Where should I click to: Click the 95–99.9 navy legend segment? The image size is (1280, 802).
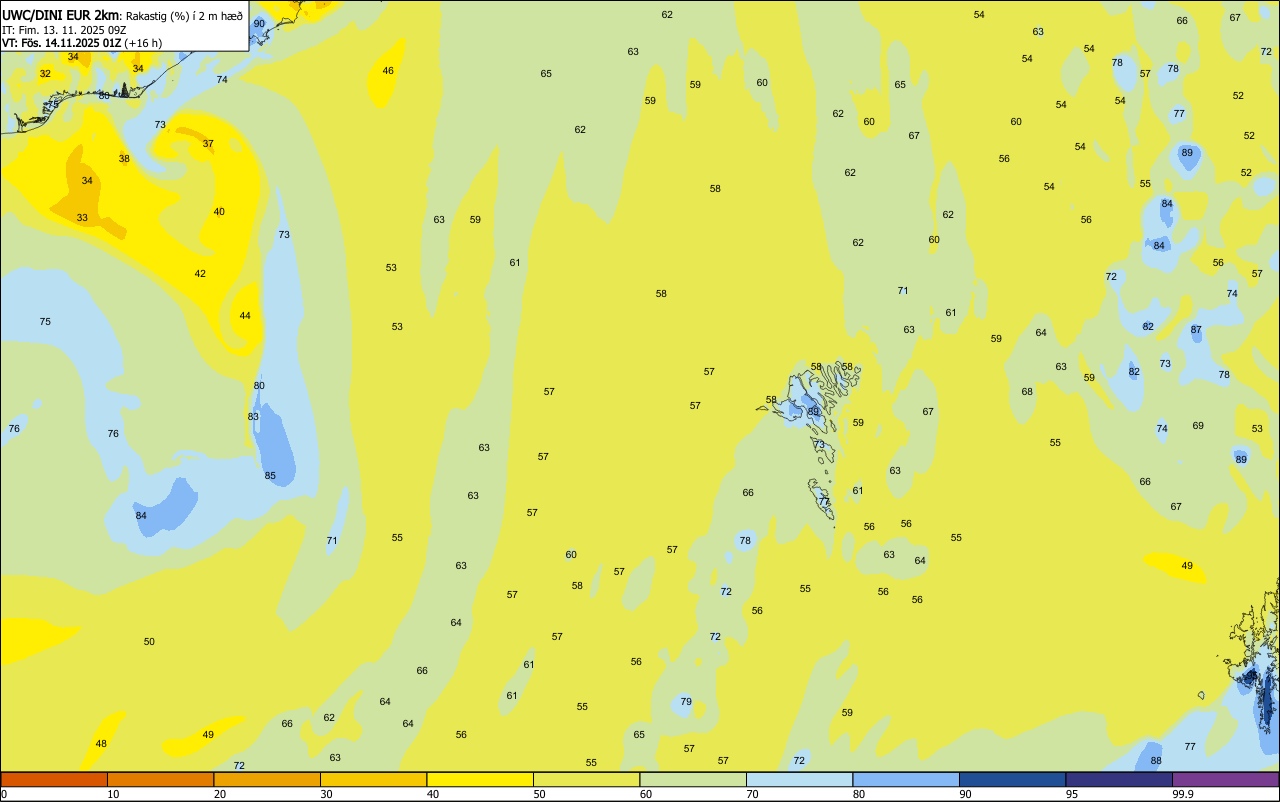[x=1119, y=779]
